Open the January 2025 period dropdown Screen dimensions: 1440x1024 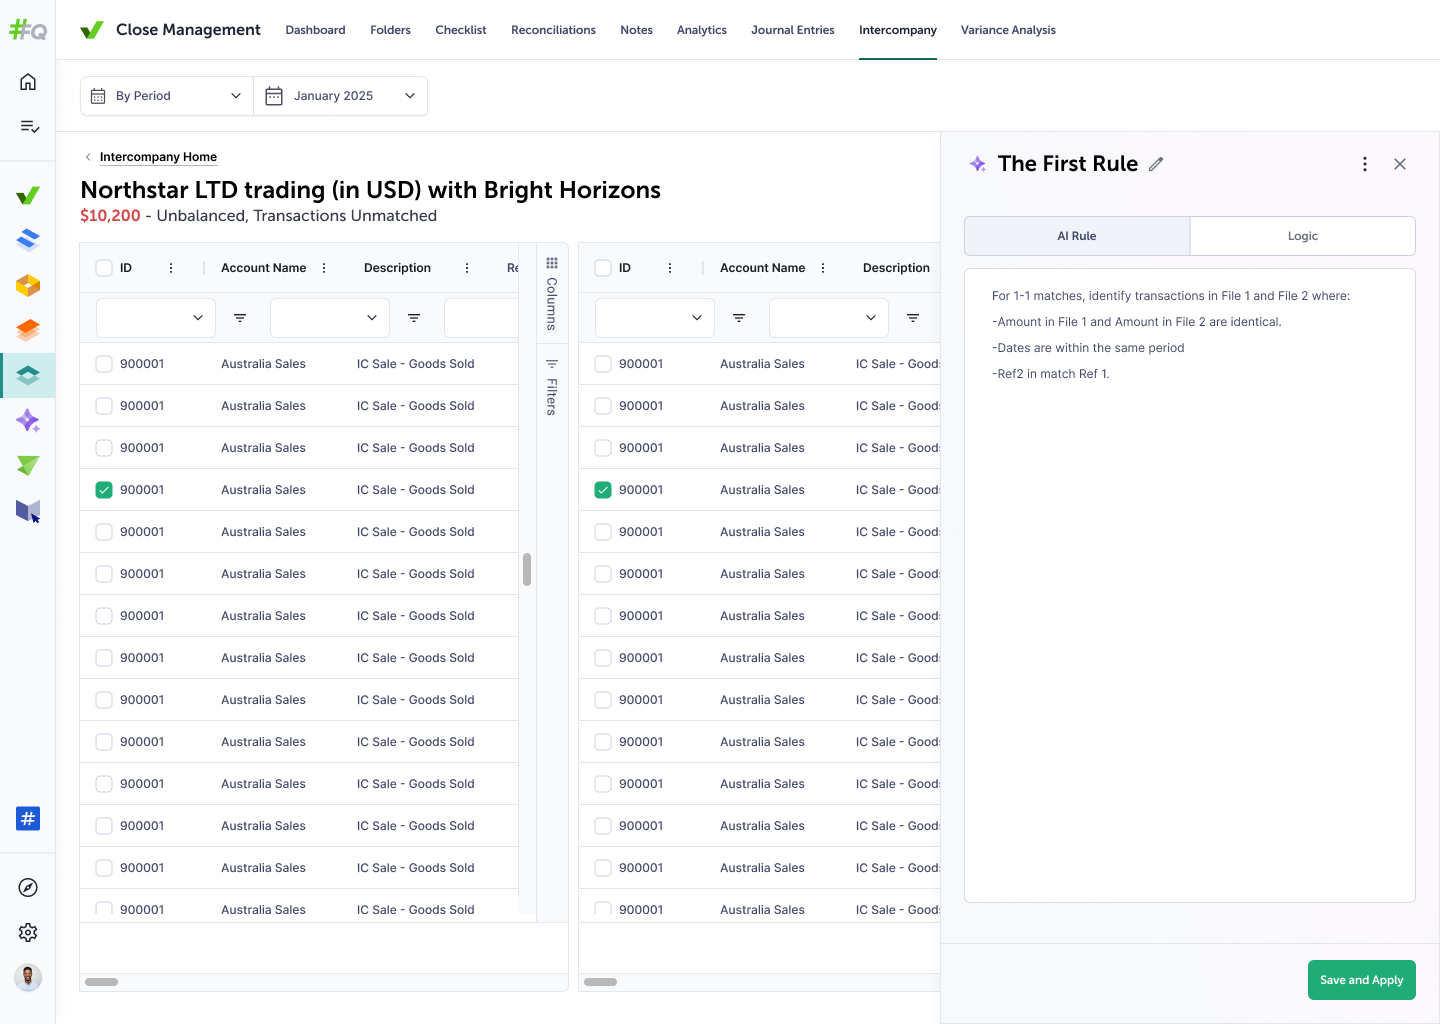coord(341,96)
